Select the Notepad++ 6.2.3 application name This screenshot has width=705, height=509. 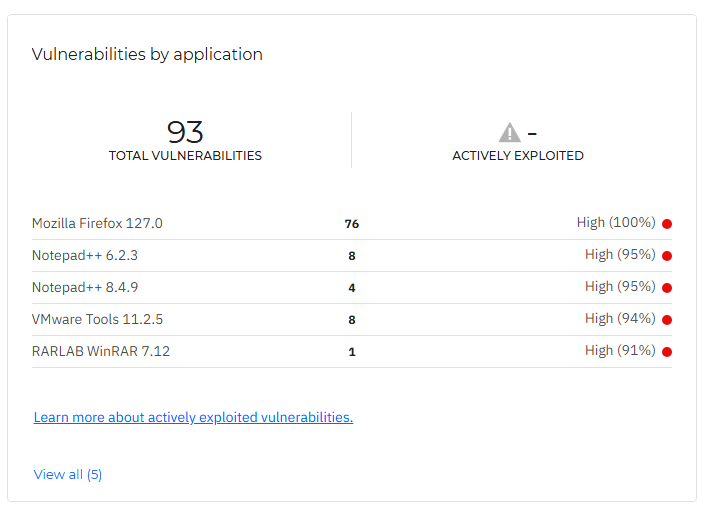click(85, 255)
